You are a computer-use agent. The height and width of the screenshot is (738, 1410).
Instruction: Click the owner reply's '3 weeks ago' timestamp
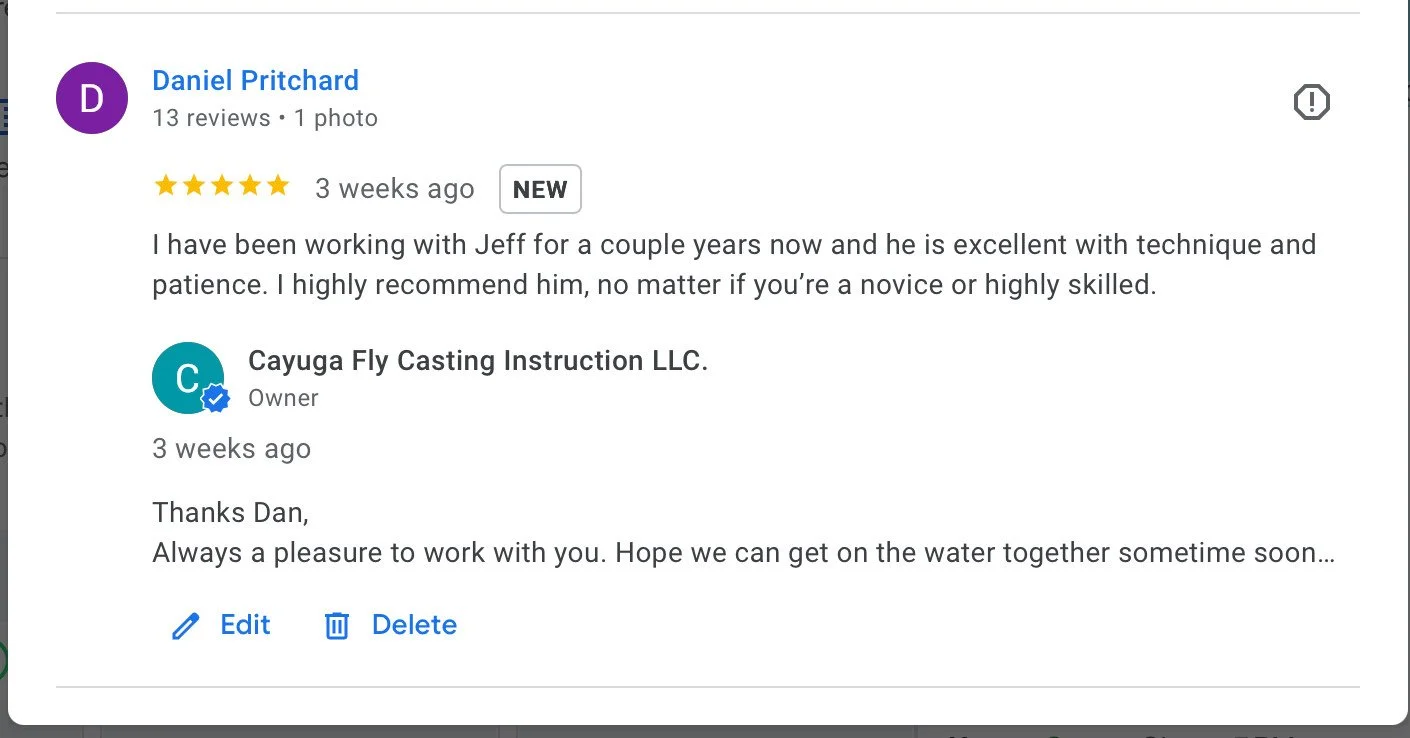coord(231,449)
